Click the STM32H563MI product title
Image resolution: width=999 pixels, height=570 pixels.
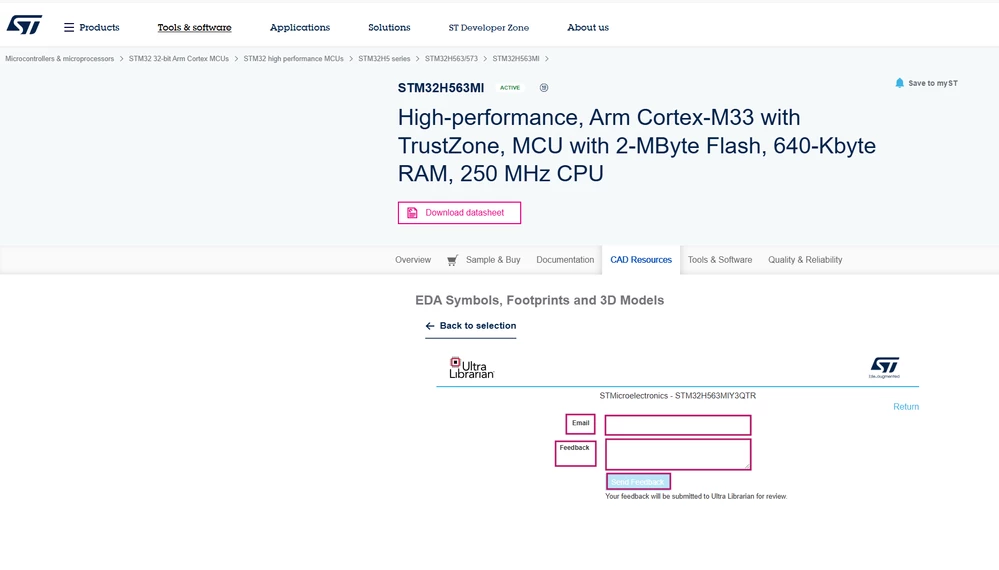coord(441,88)
